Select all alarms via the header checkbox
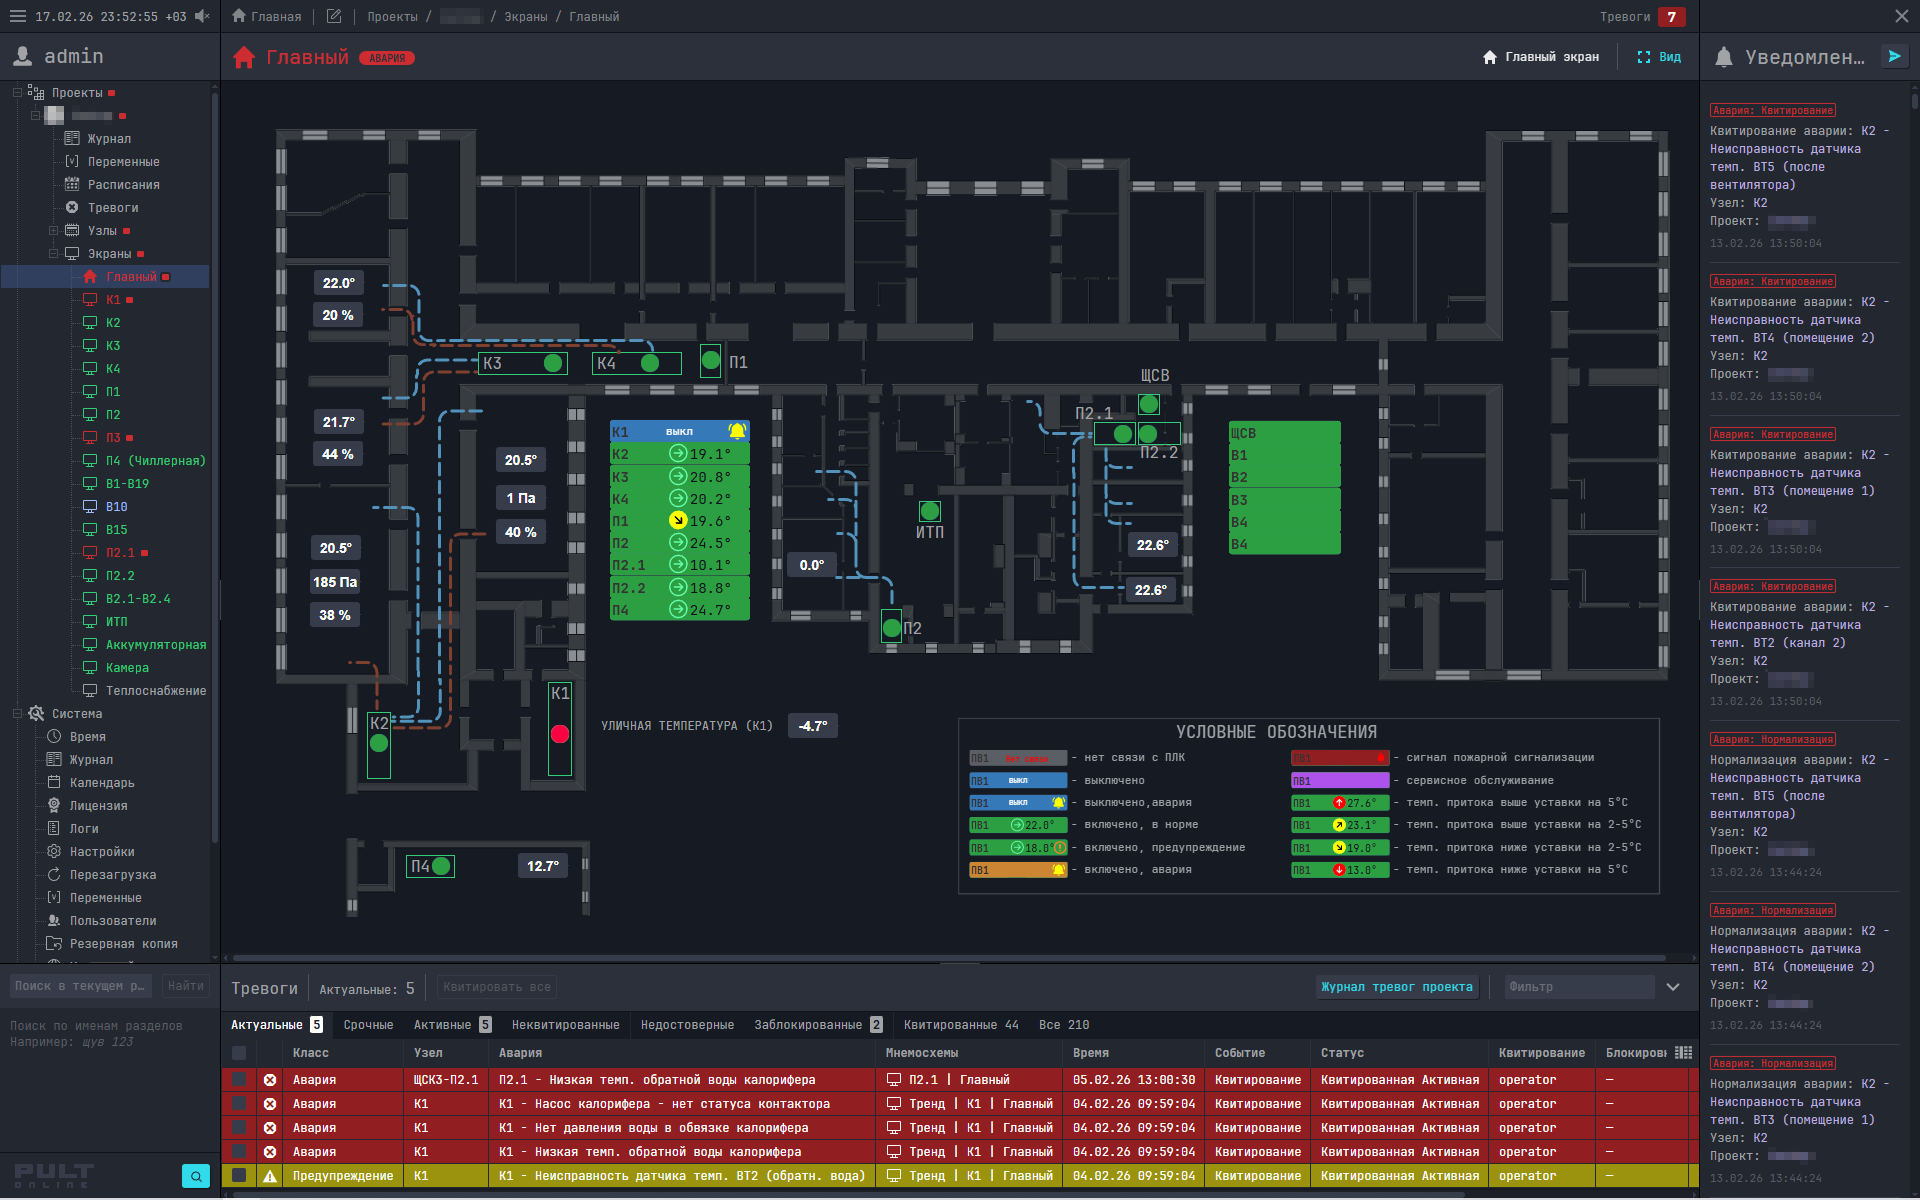1920x1200 pixels. click(239, 1052)
